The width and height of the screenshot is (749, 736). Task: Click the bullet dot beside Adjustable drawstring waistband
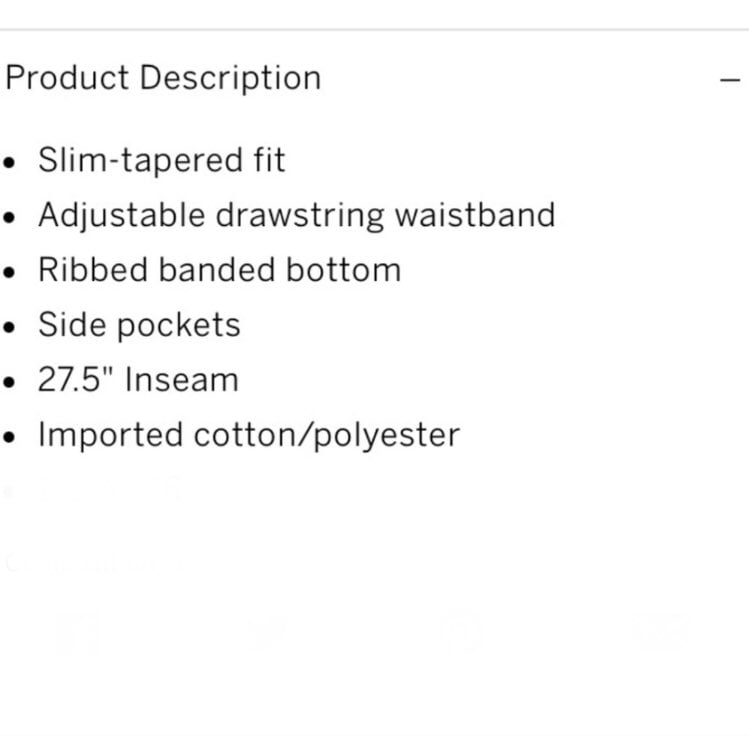click(9, 217)
